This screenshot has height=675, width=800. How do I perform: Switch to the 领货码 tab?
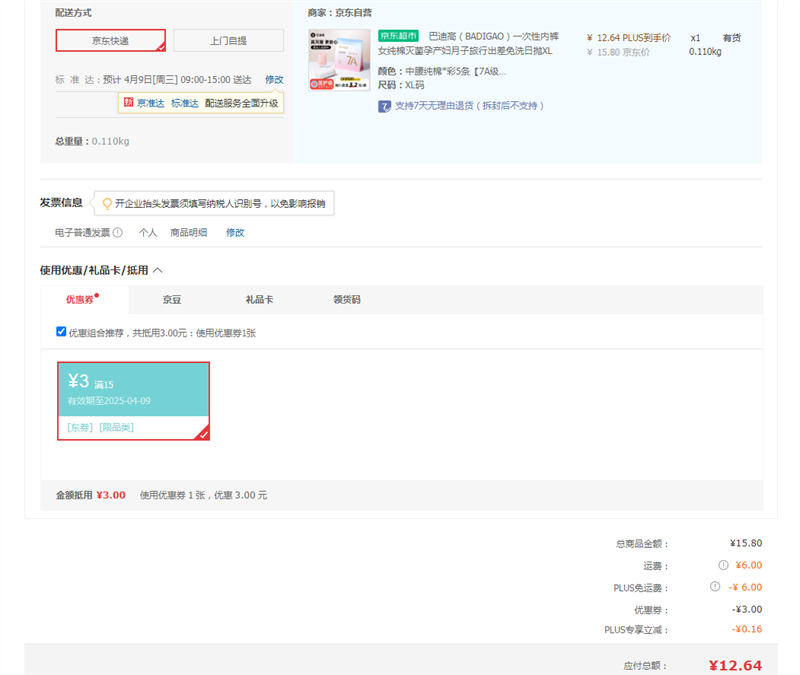pos(346,299)
